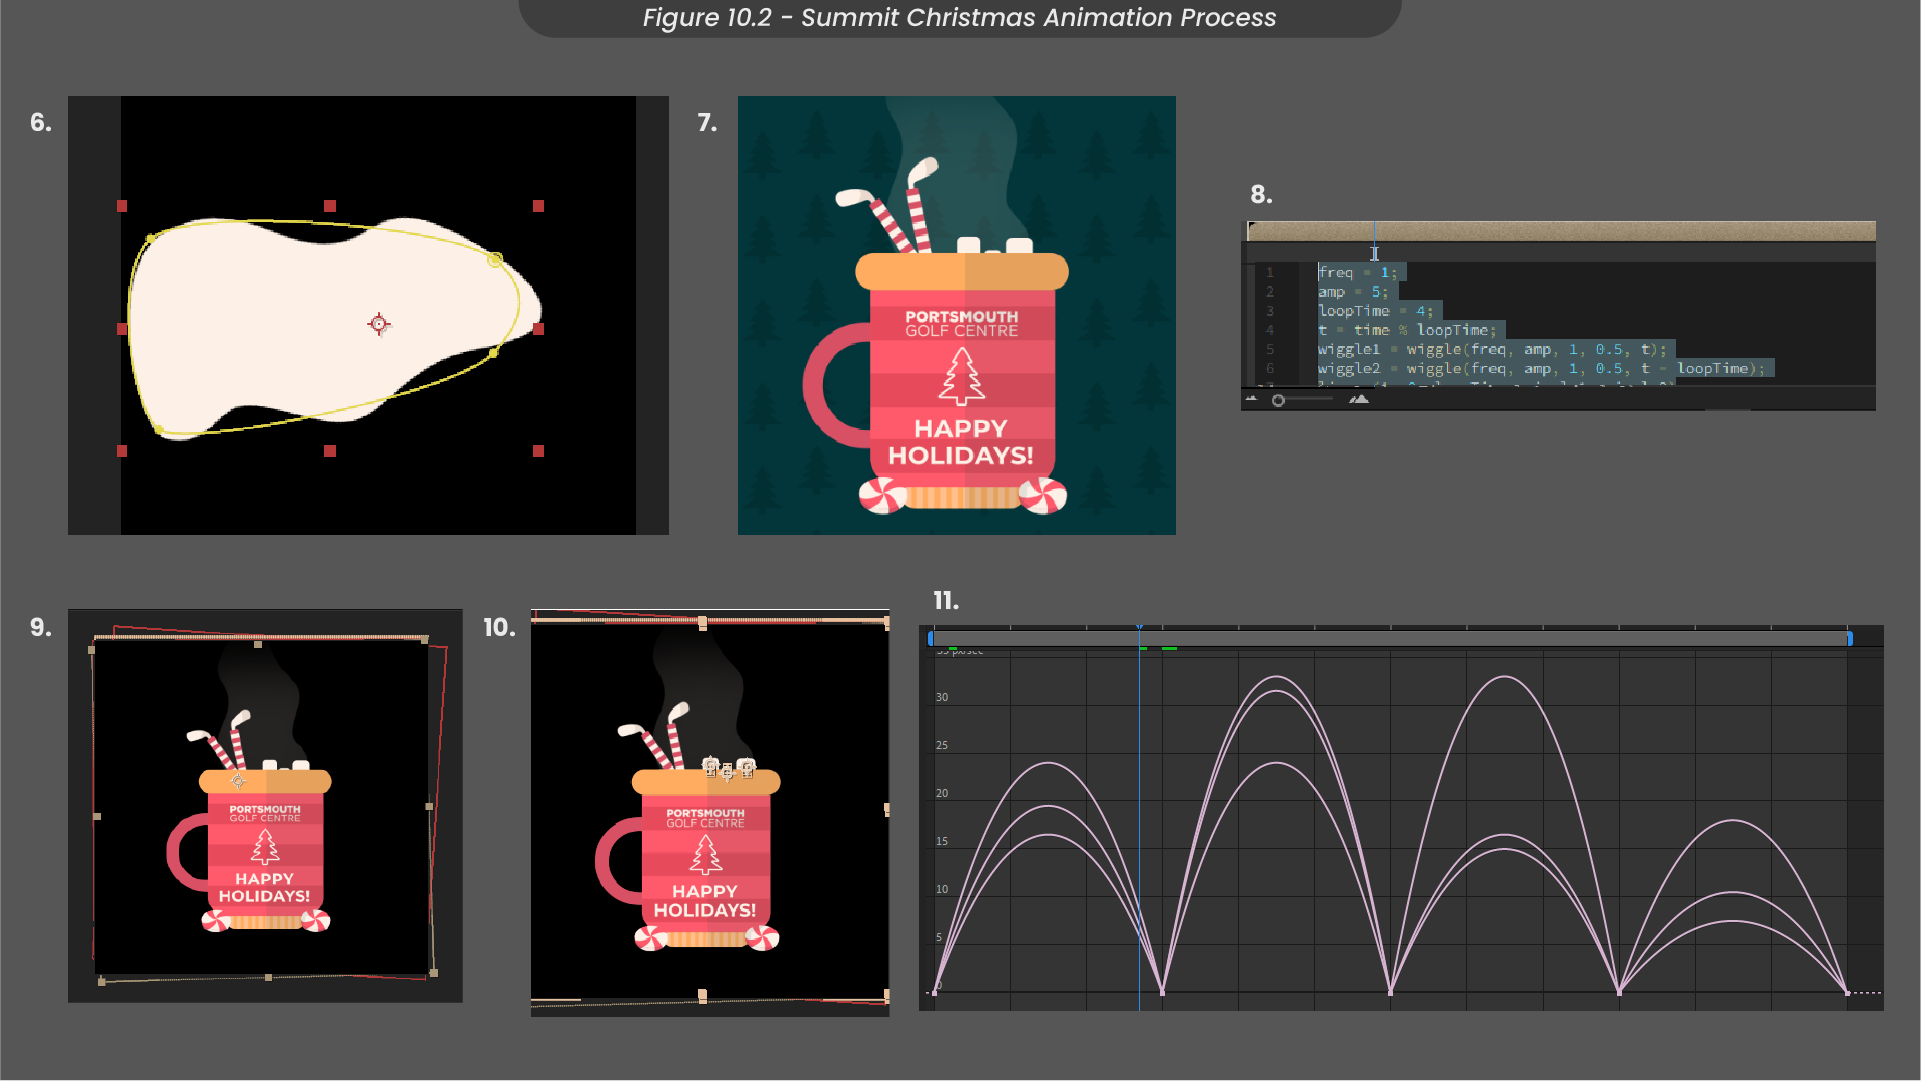Viewport: 1921px width, 1081px height.
Task: Click the 'wiggle1' expression line
Action: pos(1492,349)
